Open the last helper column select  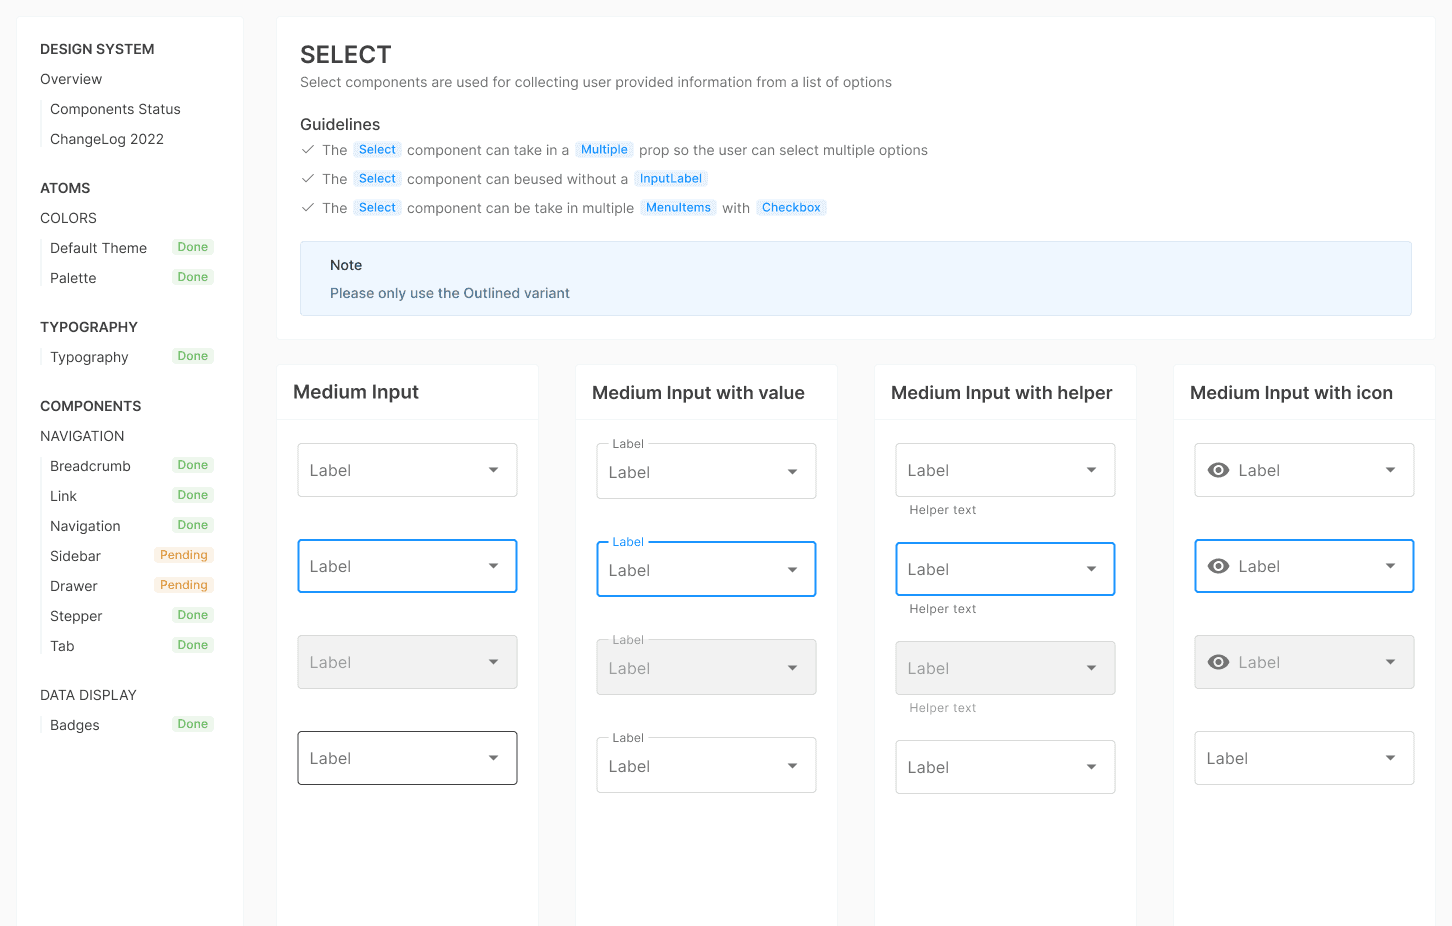(x=1005, y=767)
